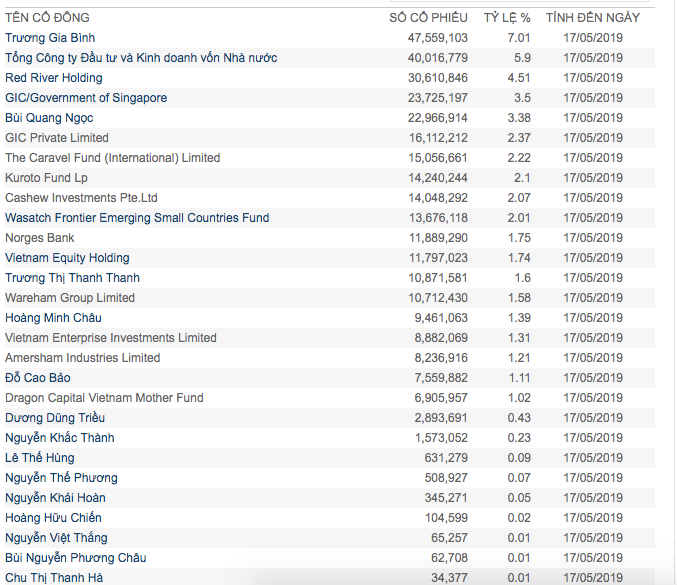Click the TÍNH ĐẾN NGÀY column header
The width and height of the screenshot is (677, 585).
pyautogui.click(x=593, y=18)
